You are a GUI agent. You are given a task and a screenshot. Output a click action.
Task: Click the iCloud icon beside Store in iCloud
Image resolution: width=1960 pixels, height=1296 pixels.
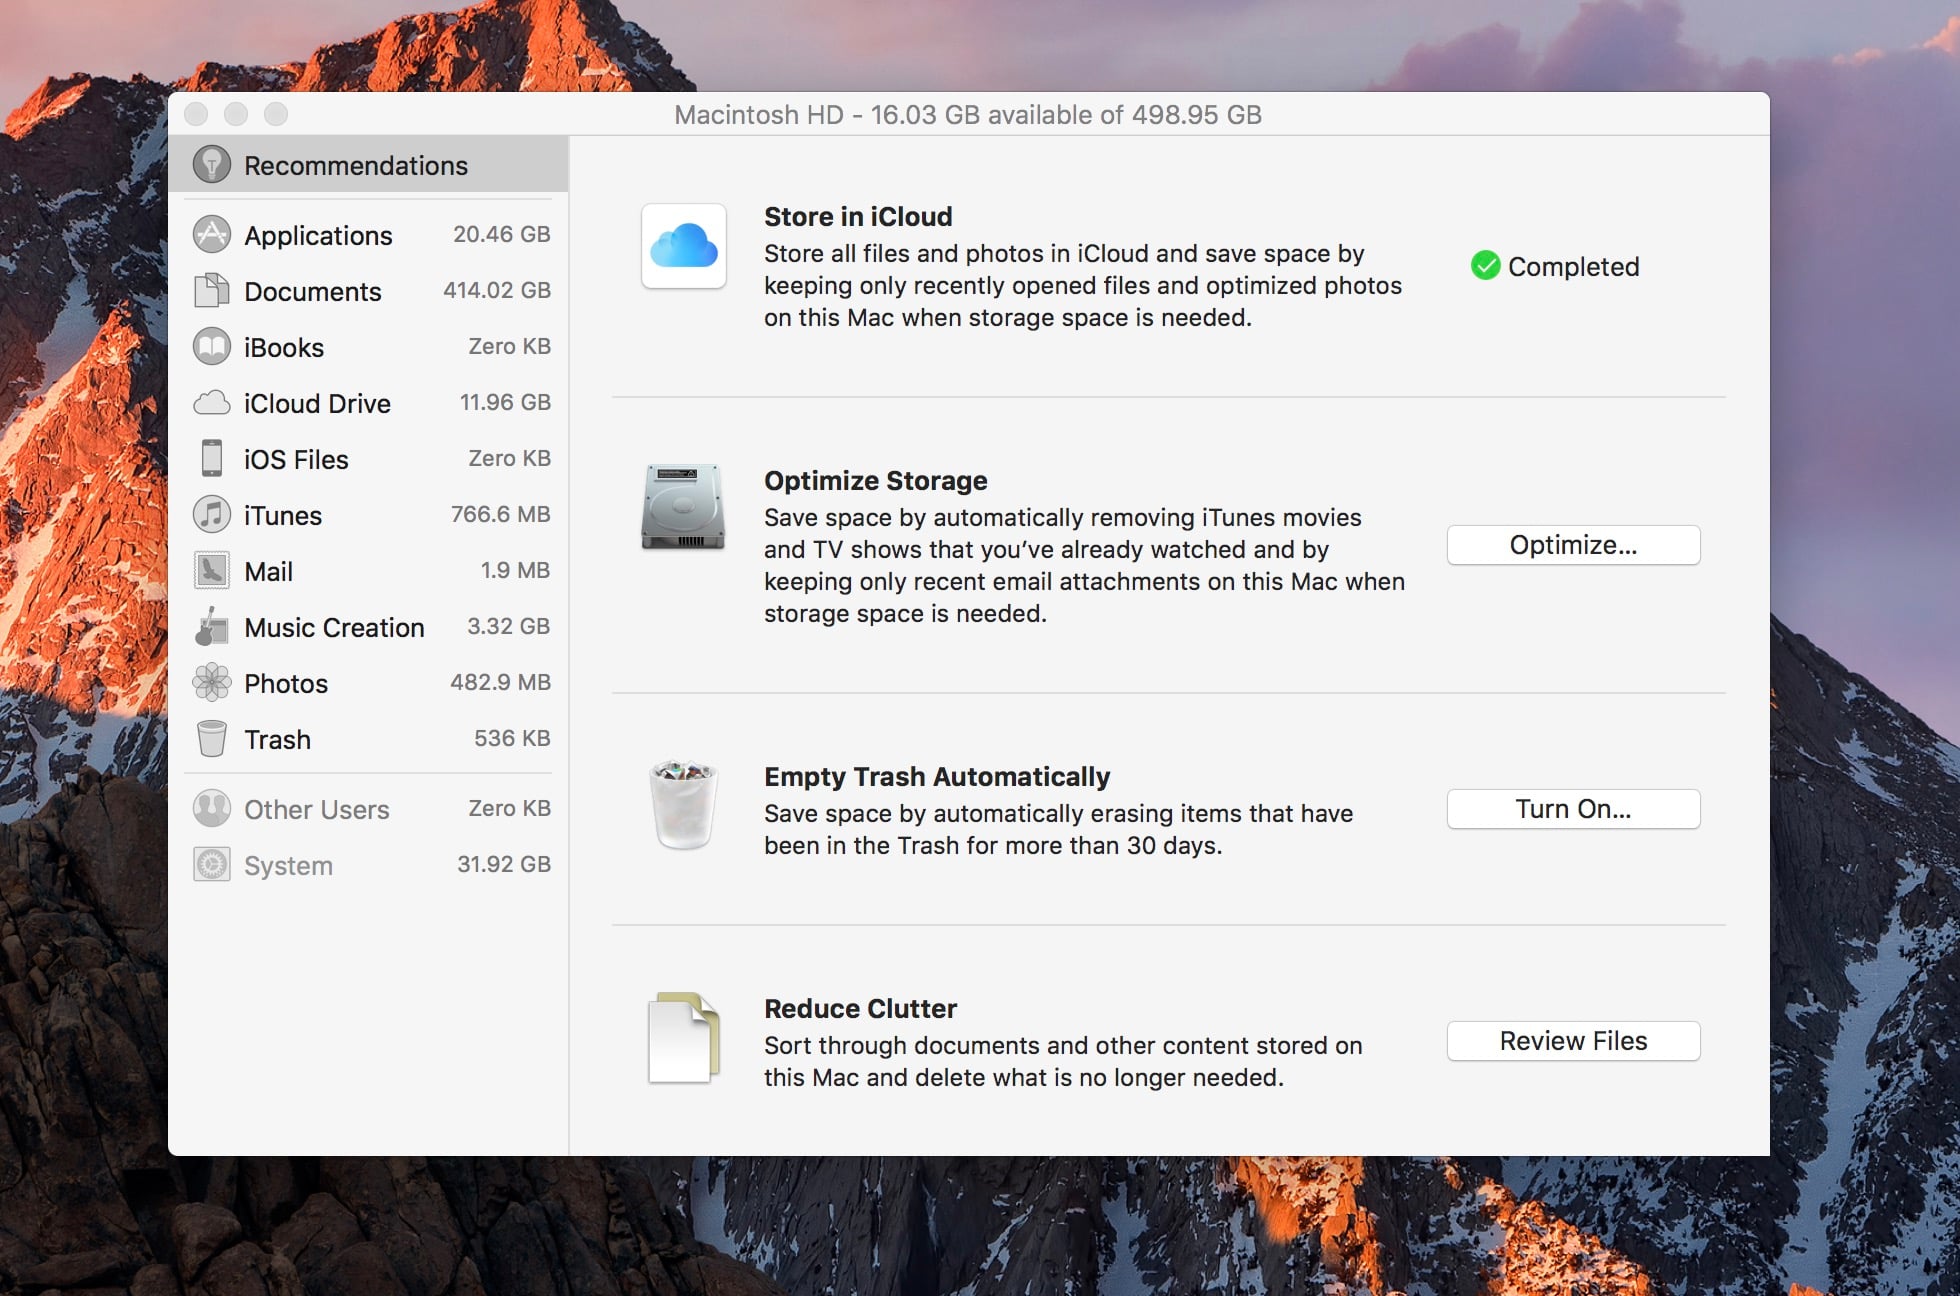684,246
